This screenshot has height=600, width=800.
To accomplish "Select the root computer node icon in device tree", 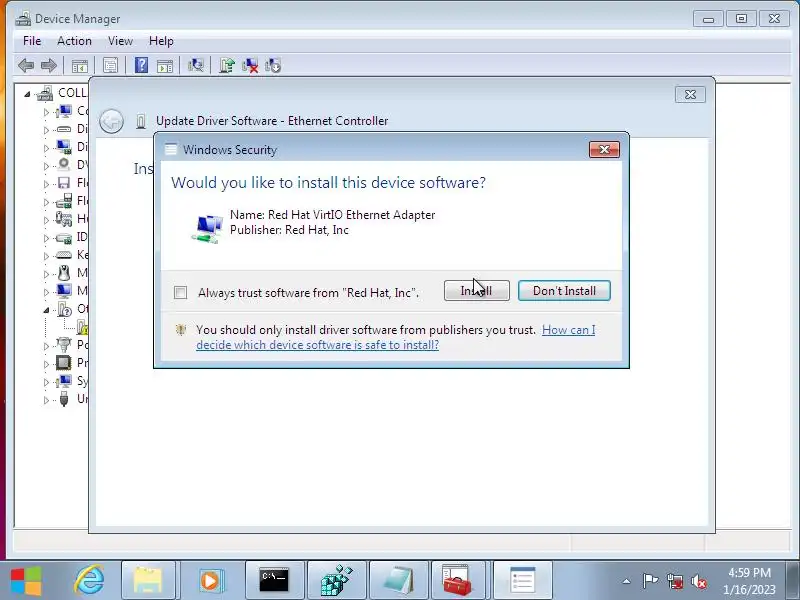I will 45,93.
